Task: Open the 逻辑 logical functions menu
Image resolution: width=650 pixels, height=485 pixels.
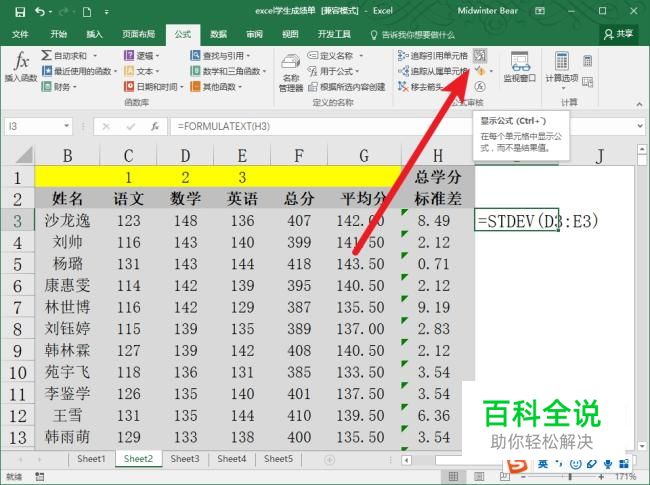Action: 141,56
